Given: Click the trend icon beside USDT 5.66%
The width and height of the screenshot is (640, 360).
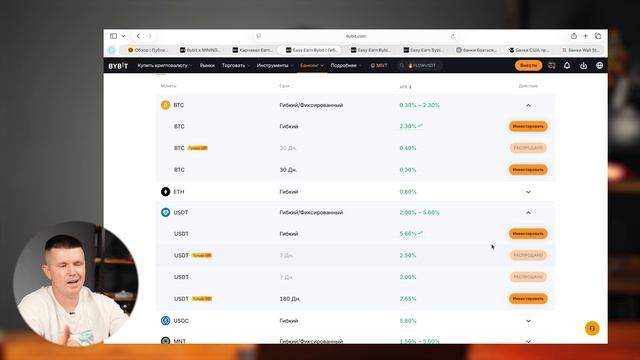Looking at the screenshot, I should (x=420, y=233).
